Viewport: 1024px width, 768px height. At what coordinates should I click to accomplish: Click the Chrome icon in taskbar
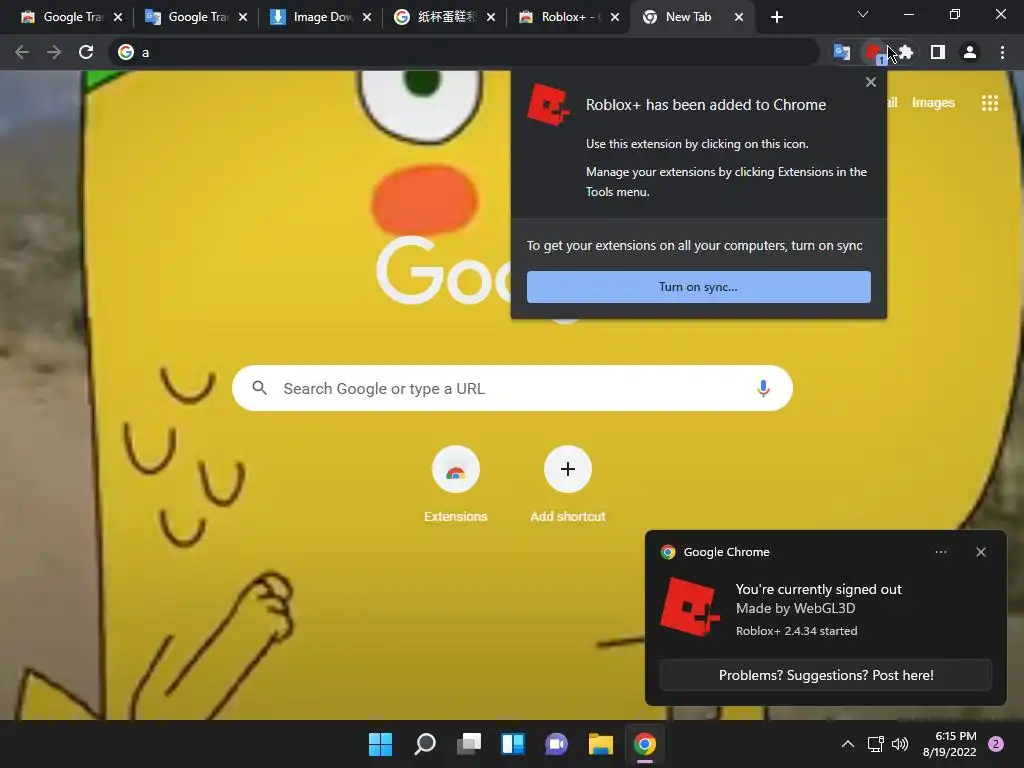[x=645, y=744]
